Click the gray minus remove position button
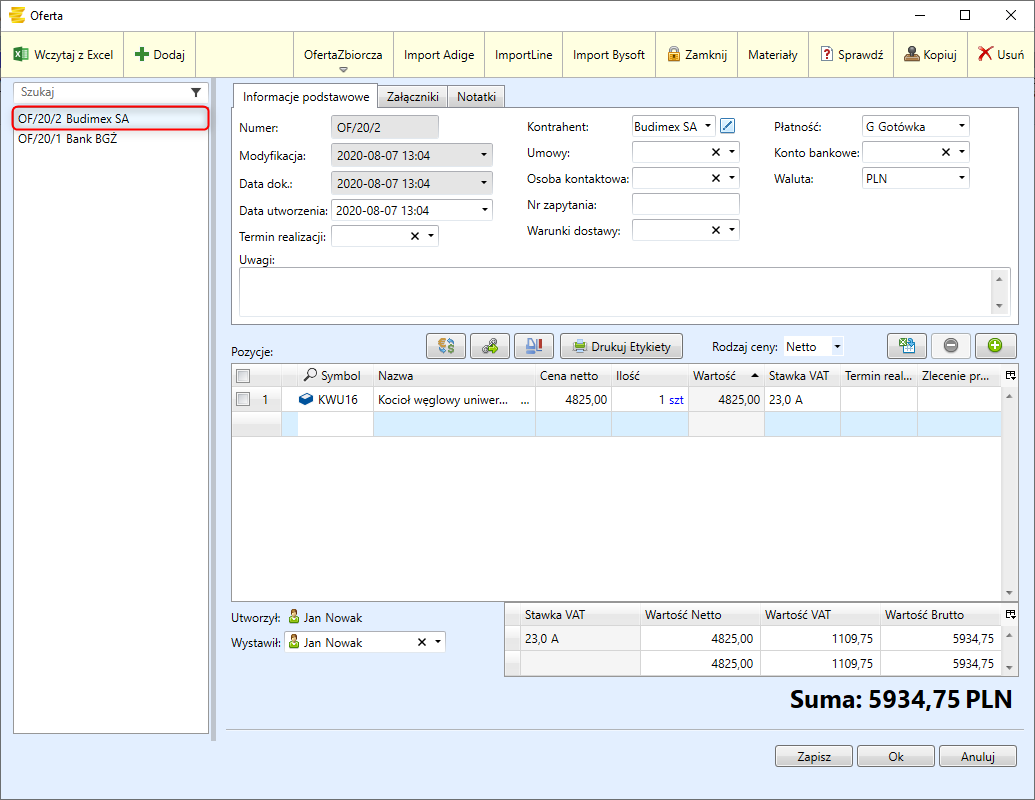 coord(950,346)
